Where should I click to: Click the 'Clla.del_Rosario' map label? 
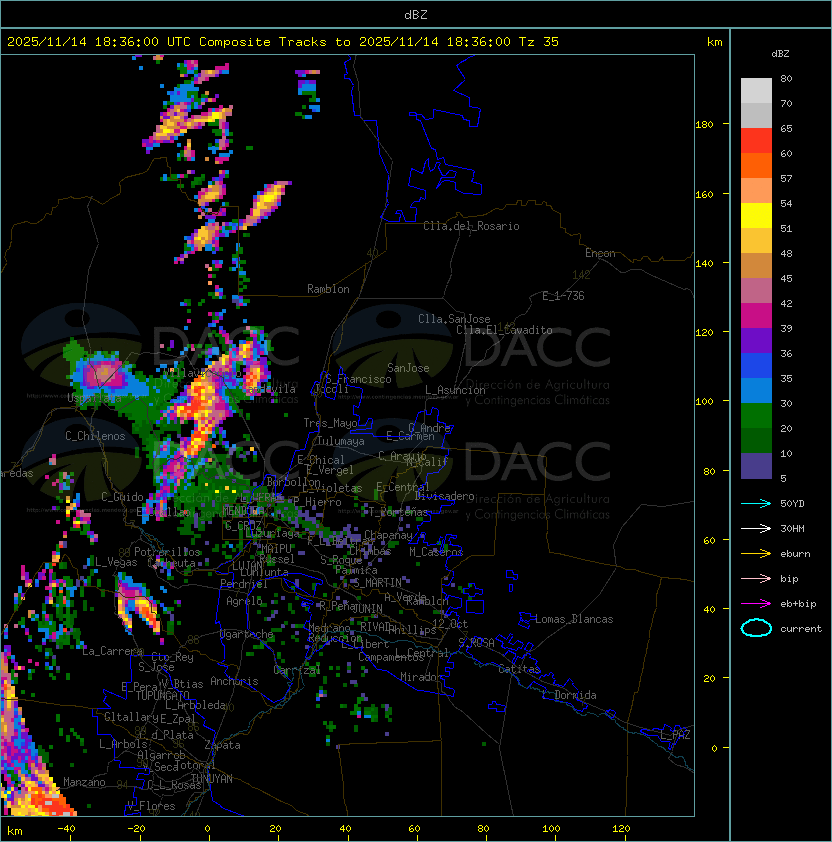tap(471, 226)
